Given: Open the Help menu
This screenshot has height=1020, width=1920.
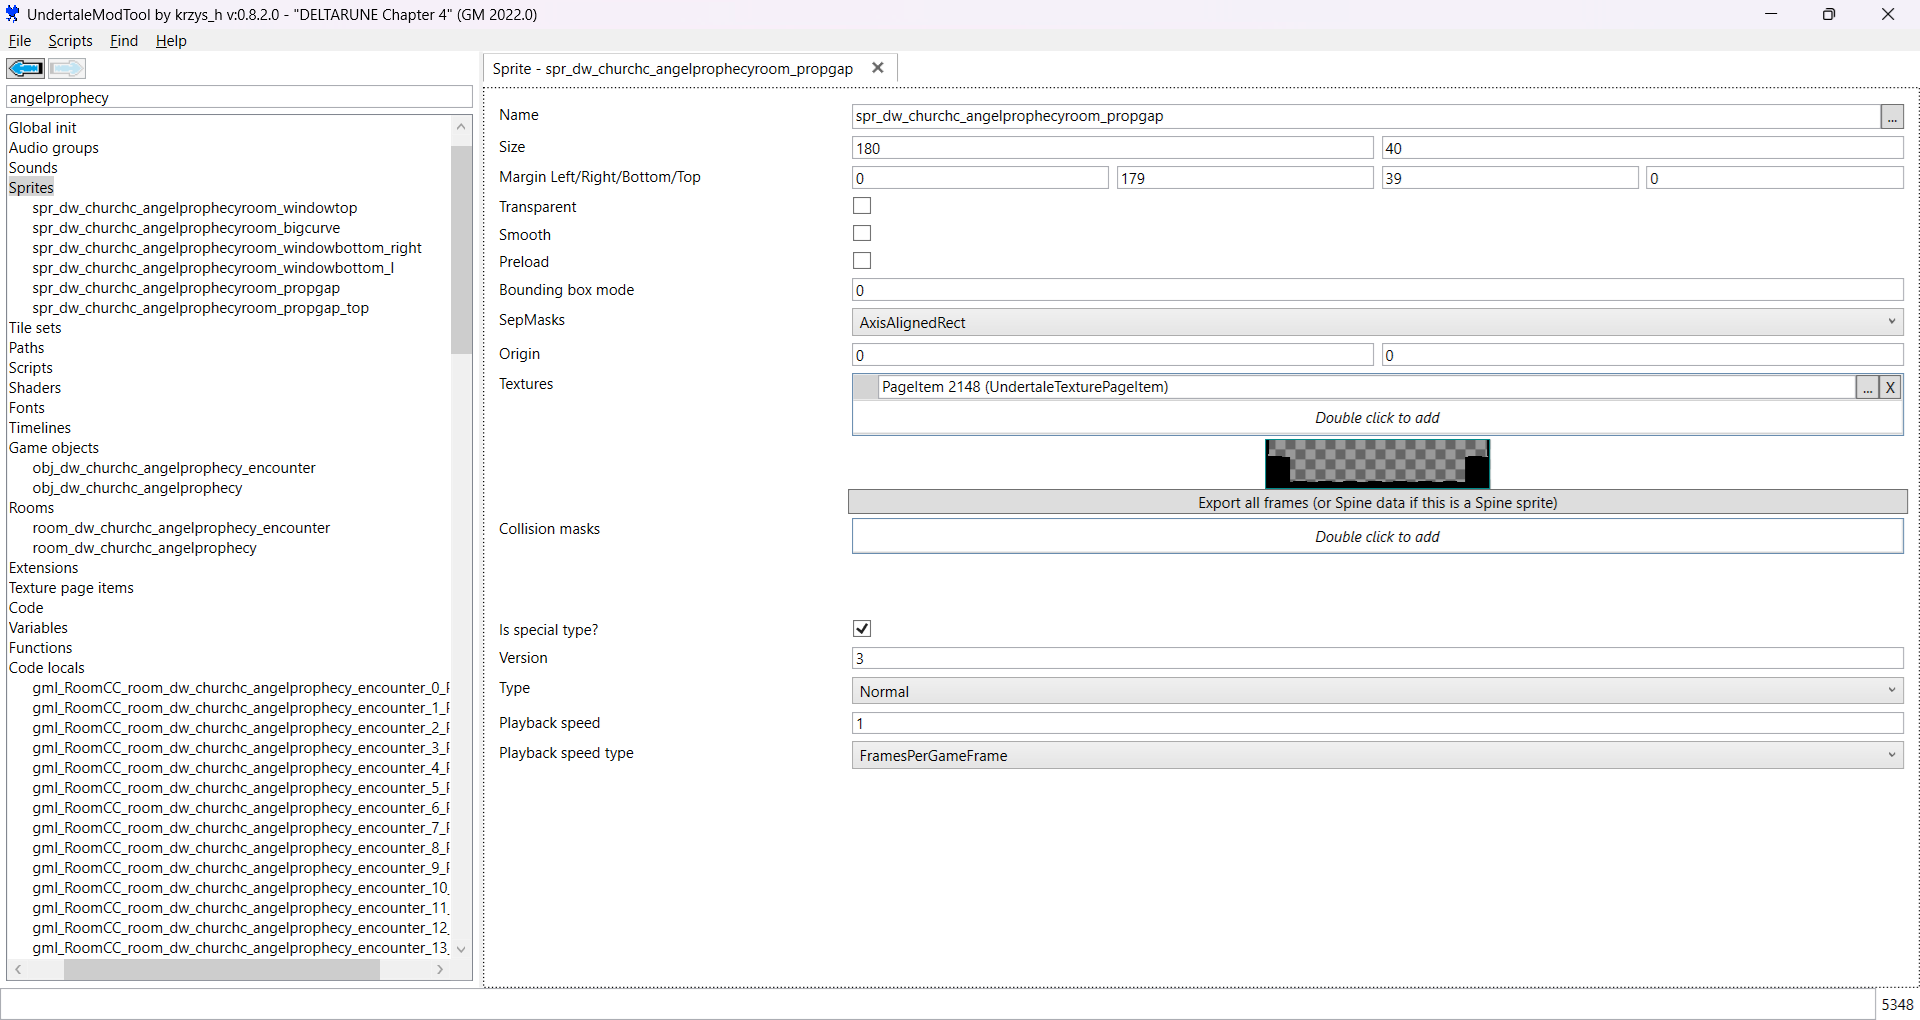Looking at the screenshot, I should point(171,41).
